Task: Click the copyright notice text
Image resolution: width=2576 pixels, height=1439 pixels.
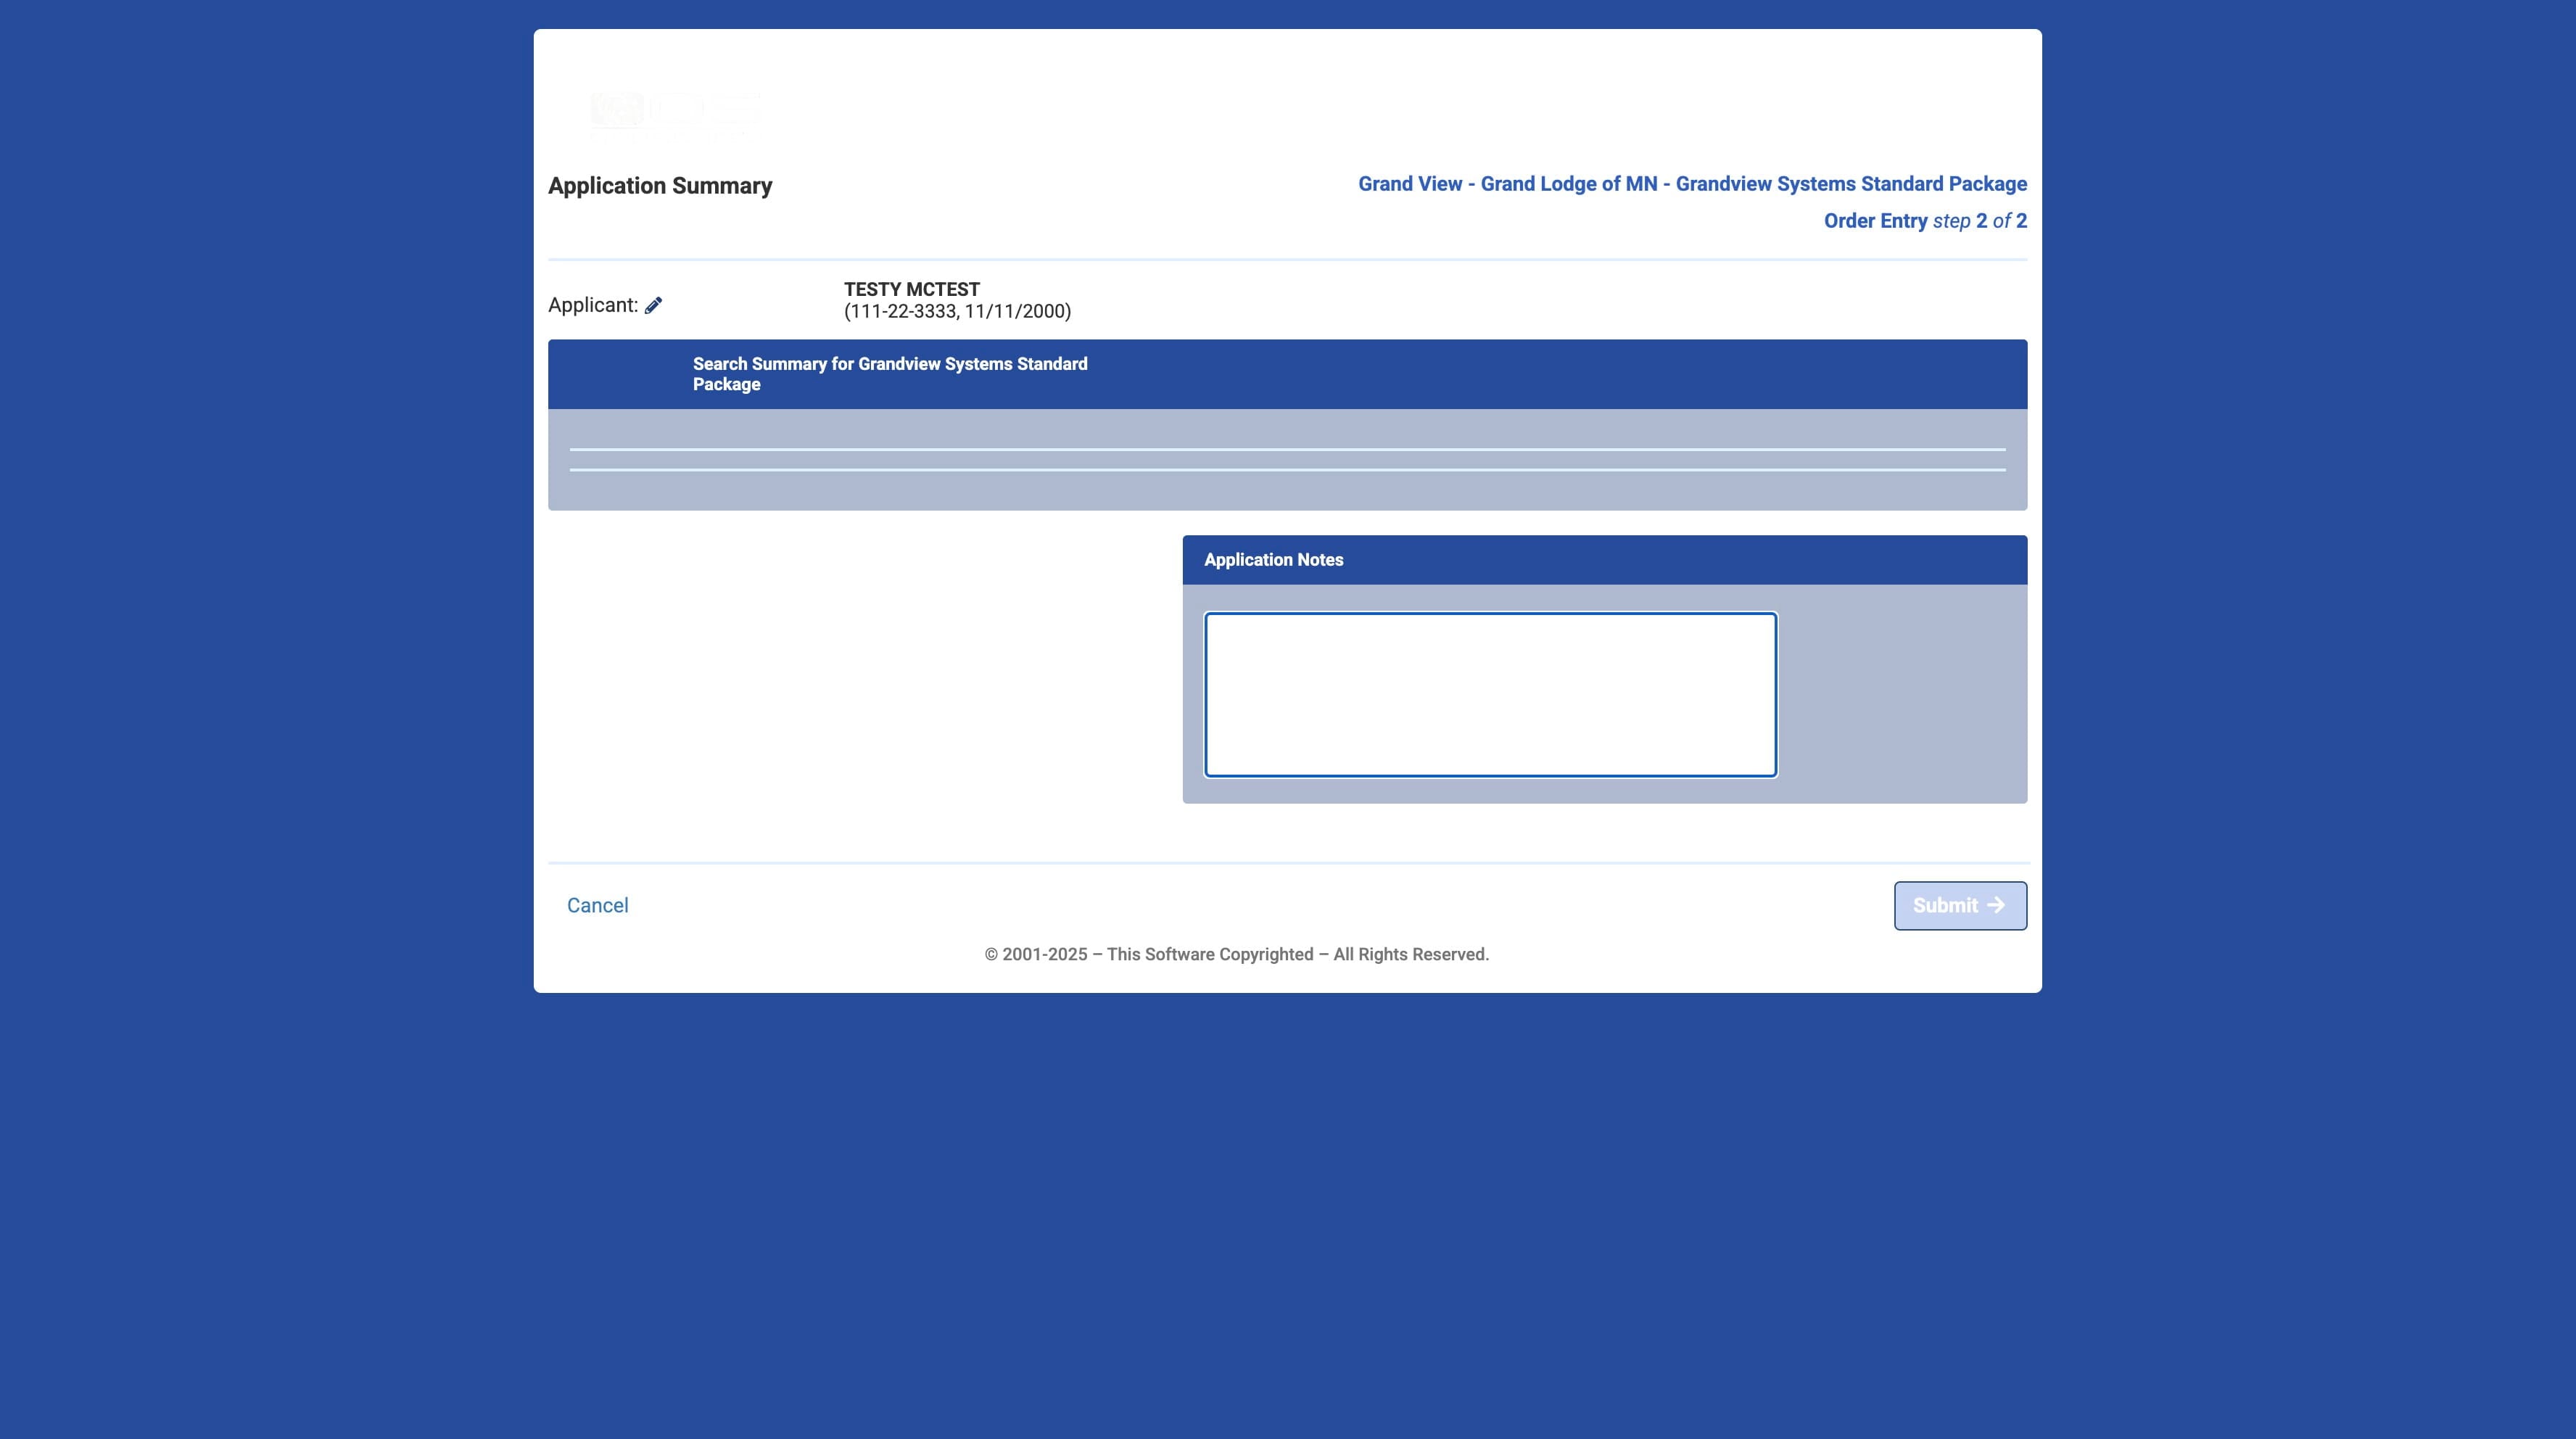Action: (1237, 954)
